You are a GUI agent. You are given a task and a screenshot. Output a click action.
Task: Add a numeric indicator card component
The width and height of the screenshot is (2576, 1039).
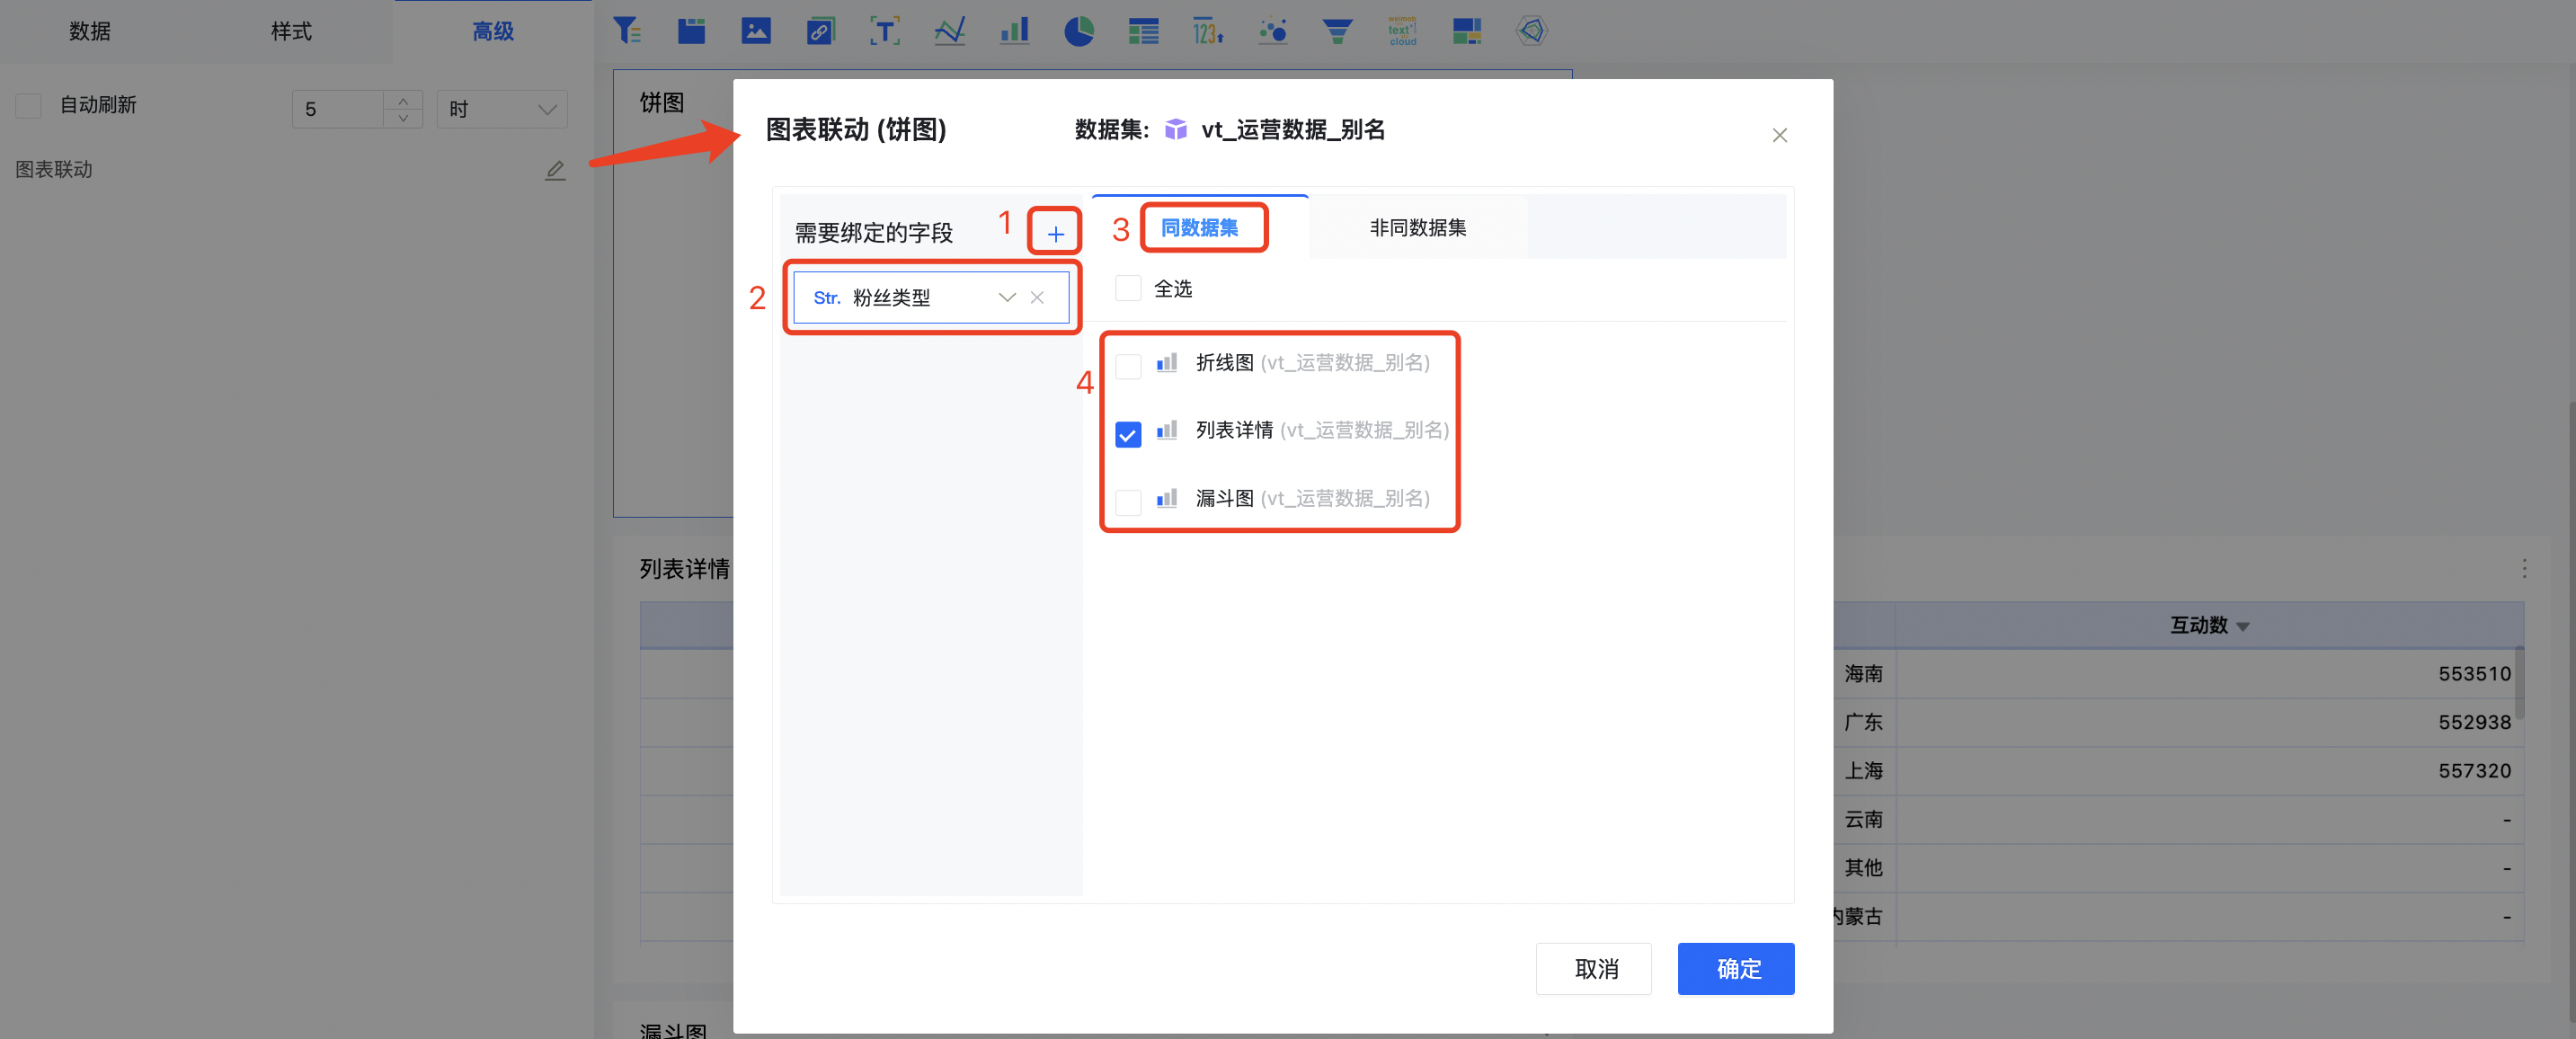tap(1208, 31)
